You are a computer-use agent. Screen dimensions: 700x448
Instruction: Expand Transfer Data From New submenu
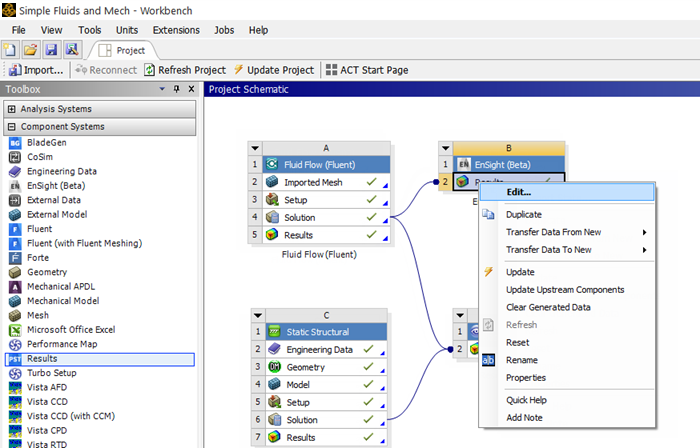567,232
